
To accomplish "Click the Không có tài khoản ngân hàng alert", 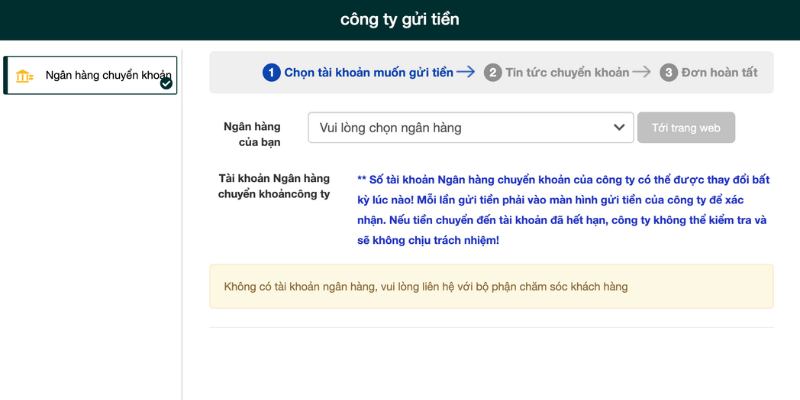I will click(x=491, y=286).
